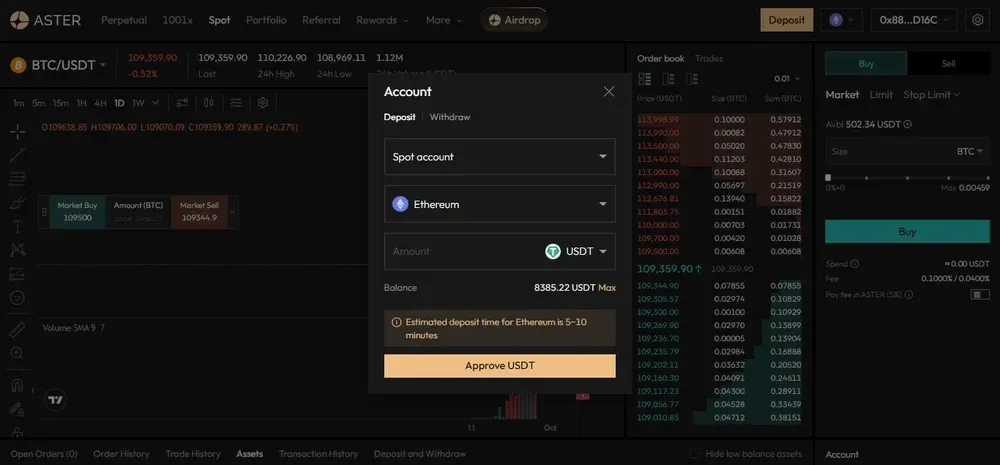Click the Market Sell 109344.9 button
This screenshot has width=1000, height=465.
(x=199, y=212)
